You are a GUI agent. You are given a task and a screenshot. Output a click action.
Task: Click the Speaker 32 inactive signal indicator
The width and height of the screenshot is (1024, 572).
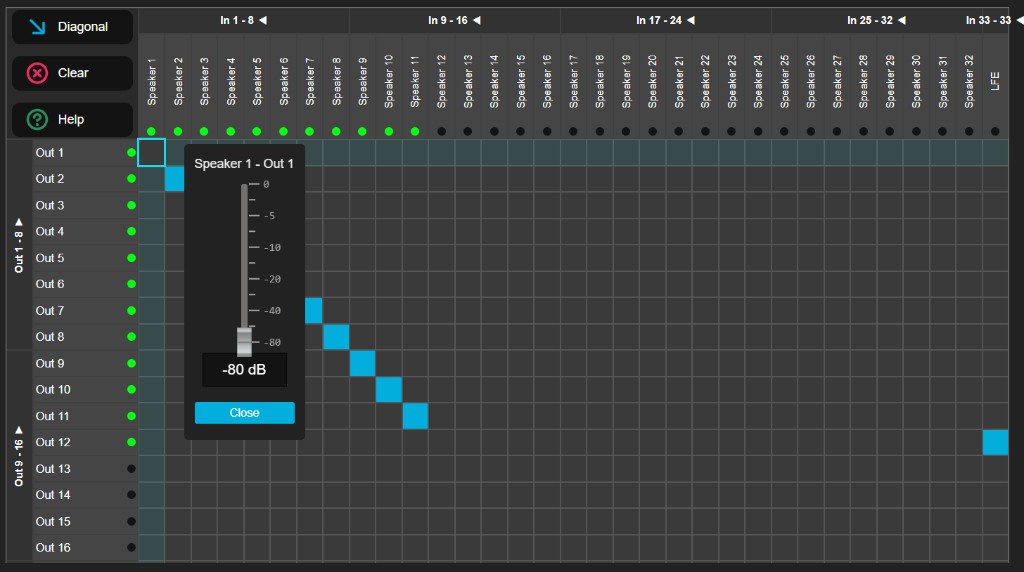point(969,131)
